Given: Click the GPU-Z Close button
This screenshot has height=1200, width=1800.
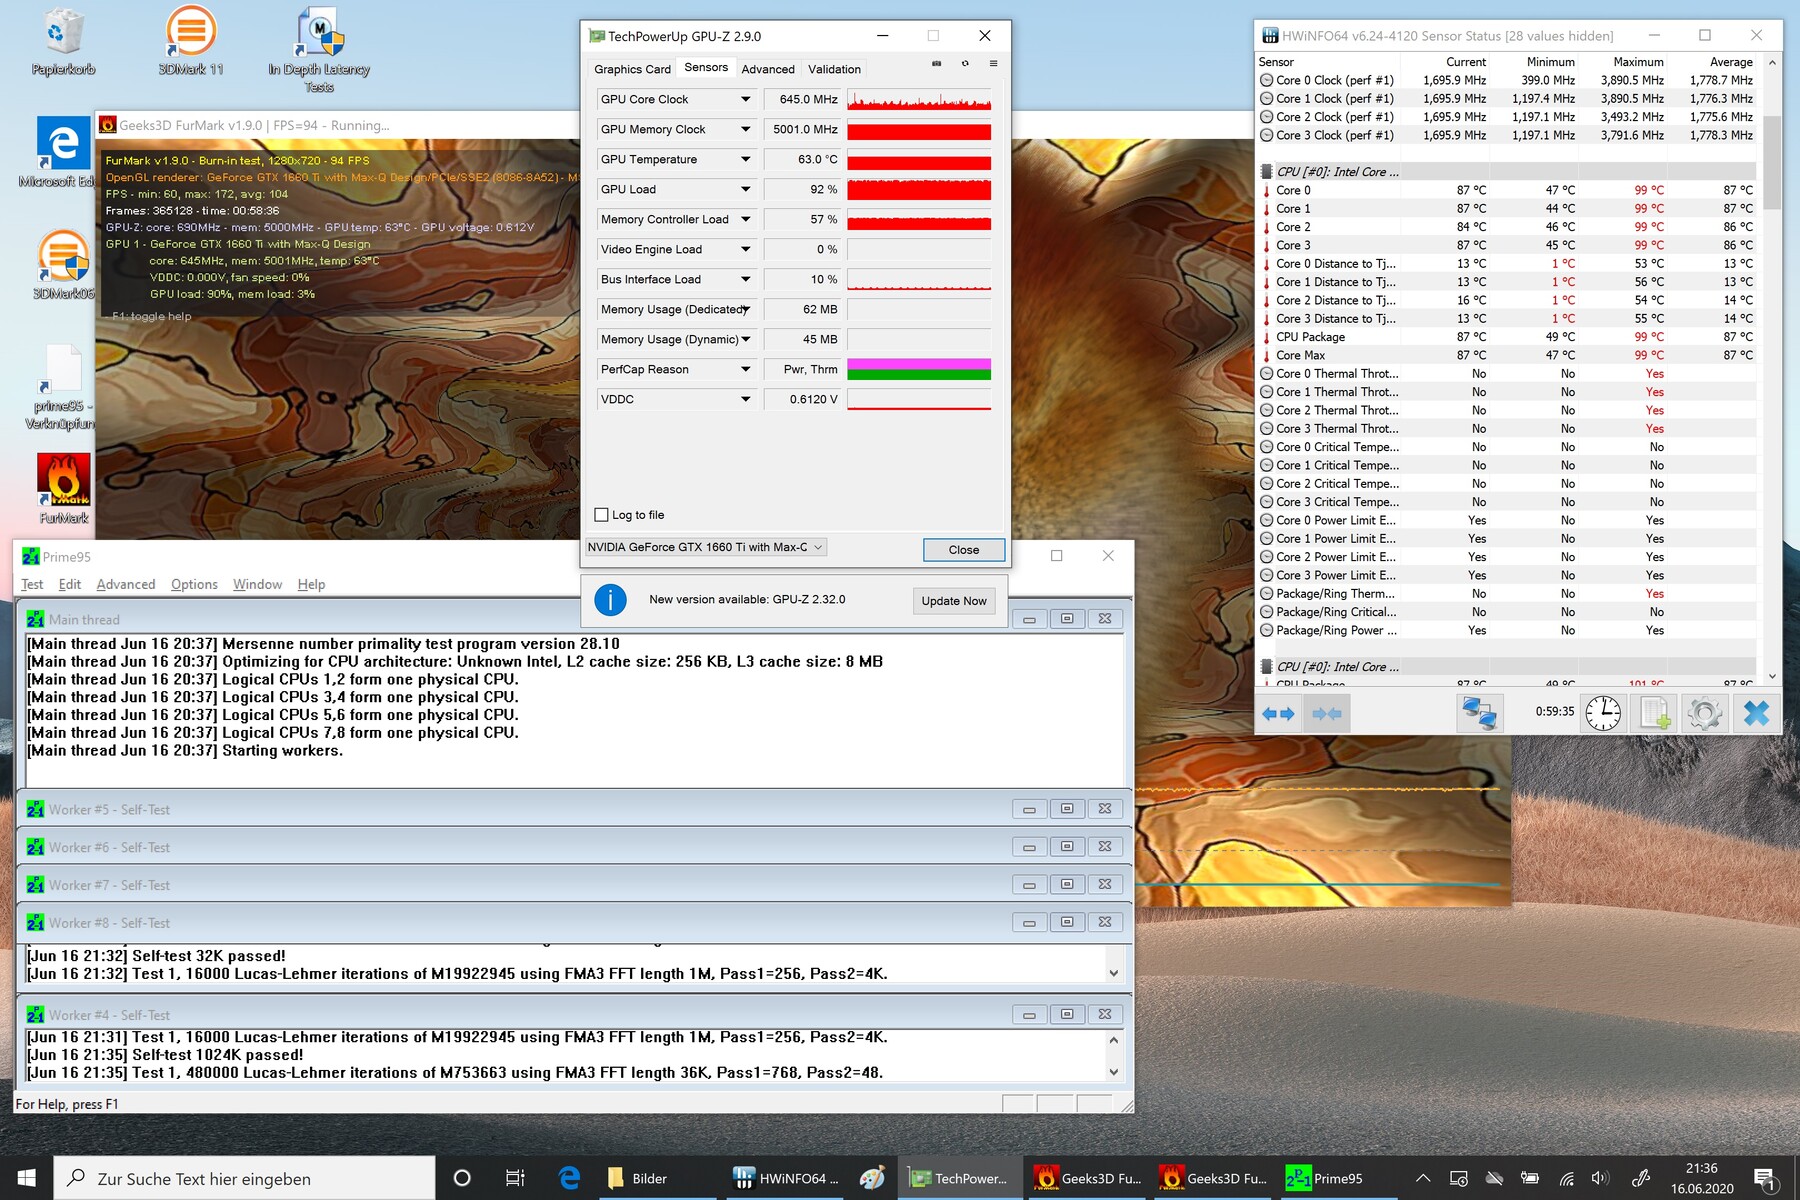Looking at the screenshot, I should click(963, 549).
